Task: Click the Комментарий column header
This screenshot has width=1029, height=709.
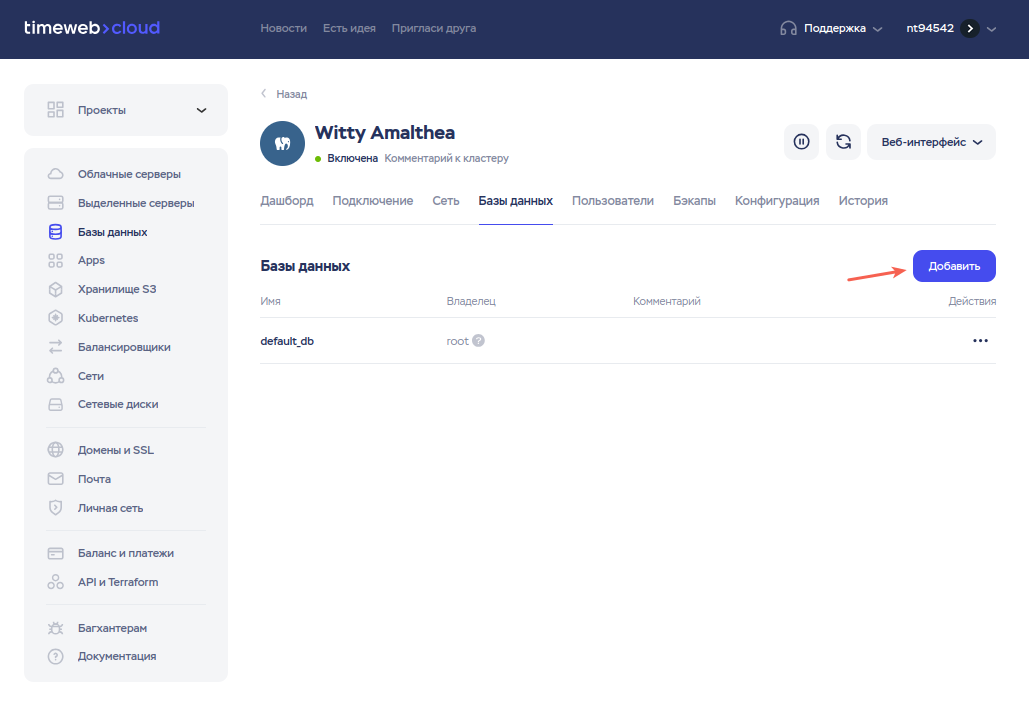Action: 667,301
